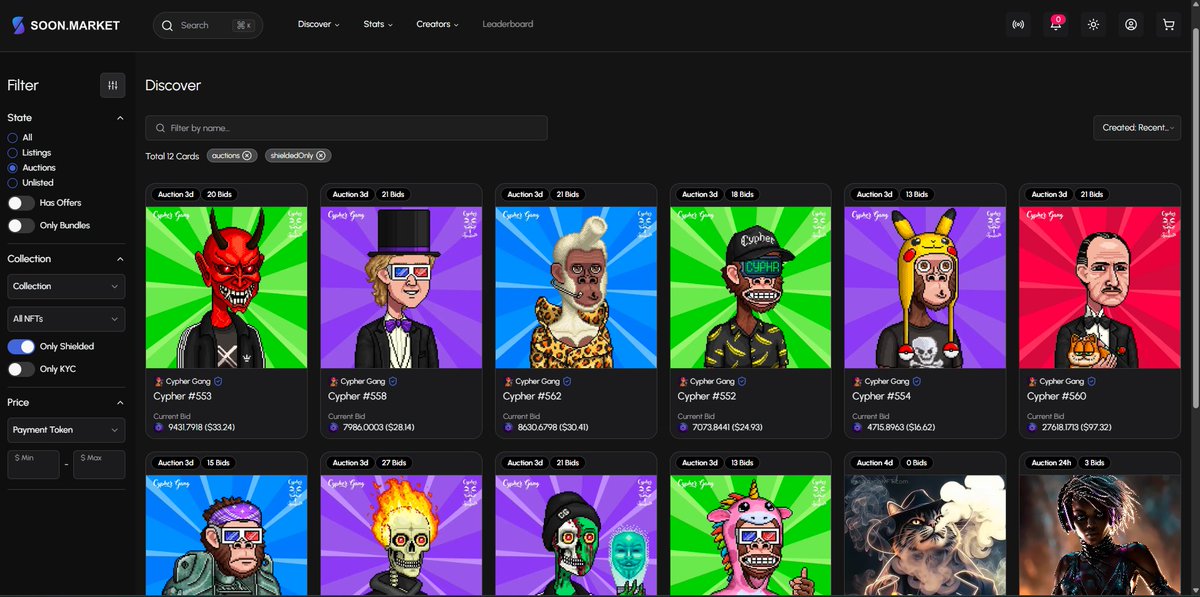Image resolution: width=1200 pixels, height=597 pixels.
Task: Open the Payment Token dropdown
Action: 66,430
